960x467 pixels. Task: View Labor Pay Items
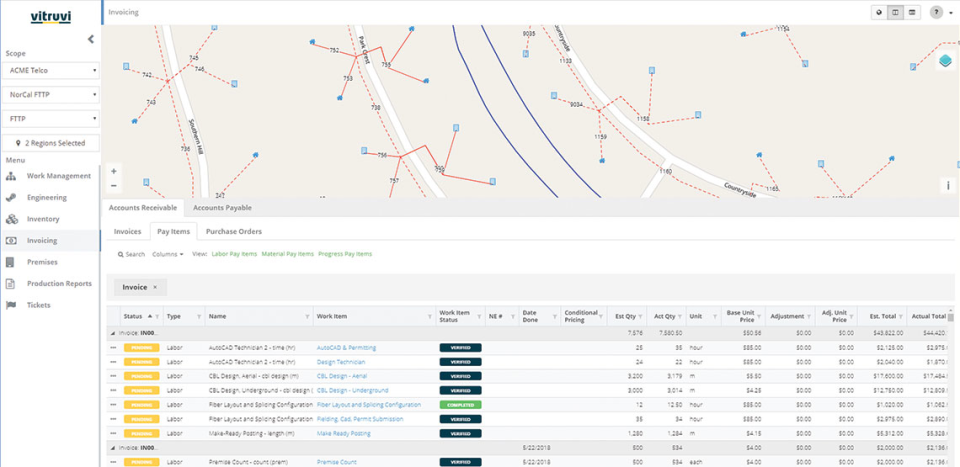click(x=233, y=253)
